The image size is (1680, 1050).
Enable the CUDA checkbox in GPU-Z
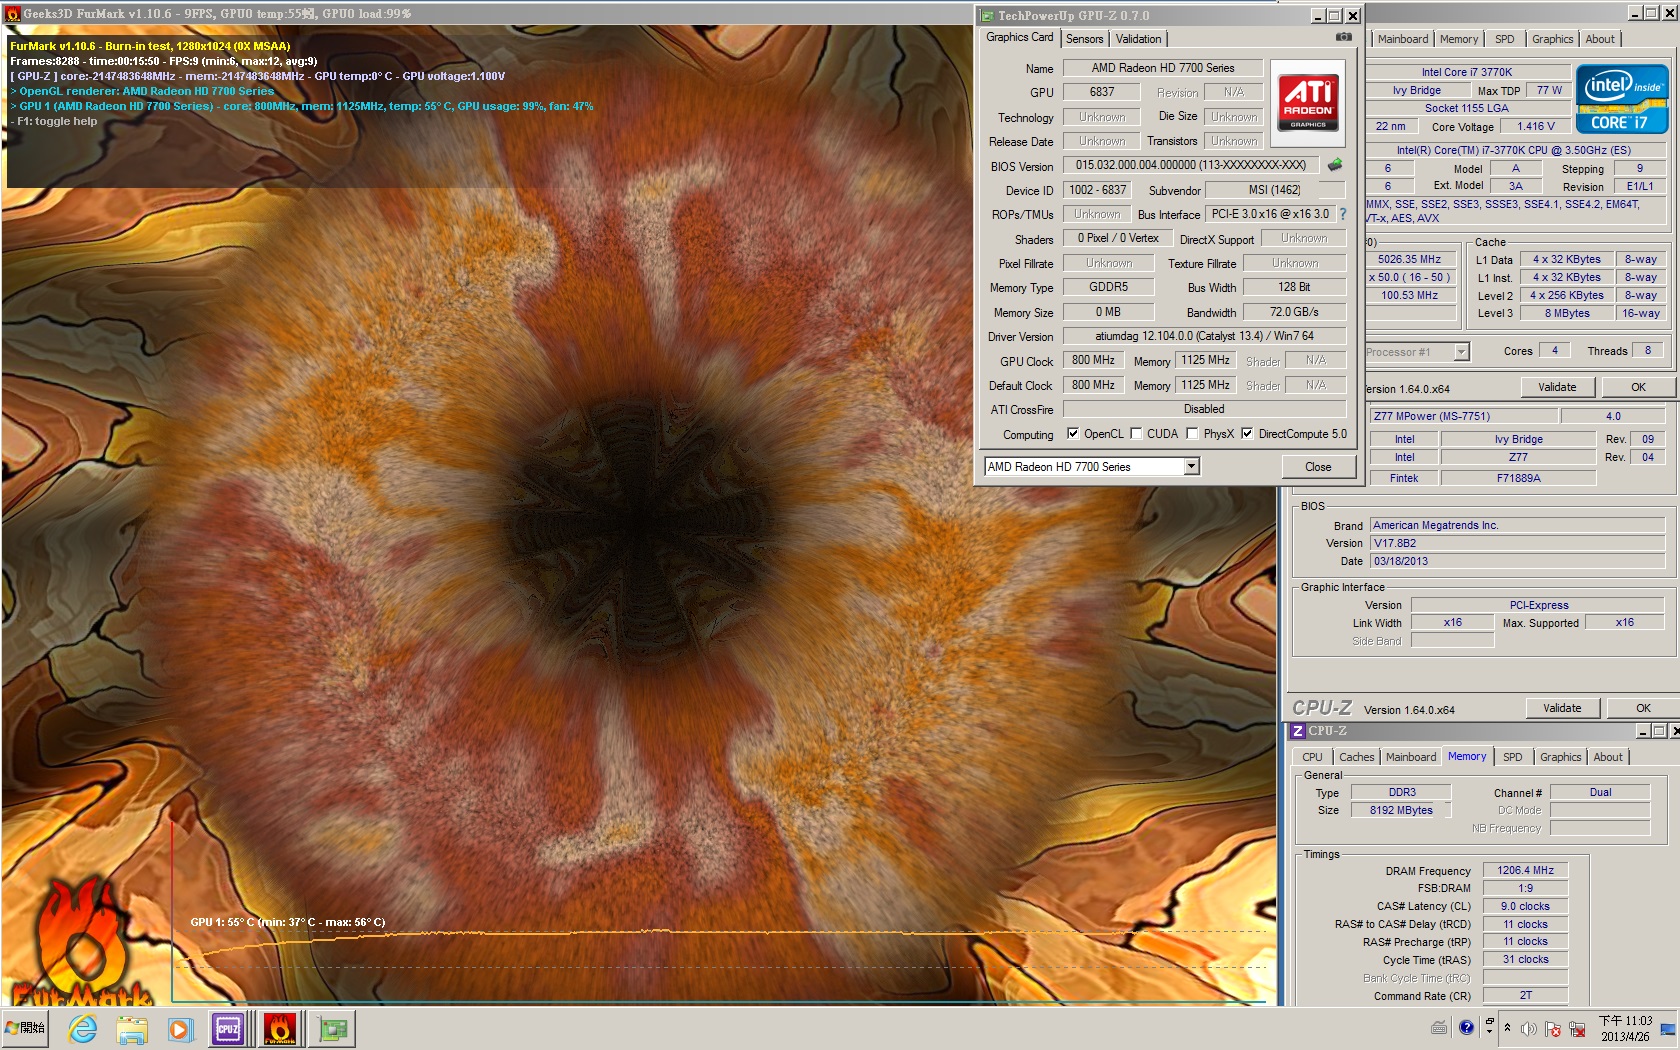click(x=1136, y=434)
